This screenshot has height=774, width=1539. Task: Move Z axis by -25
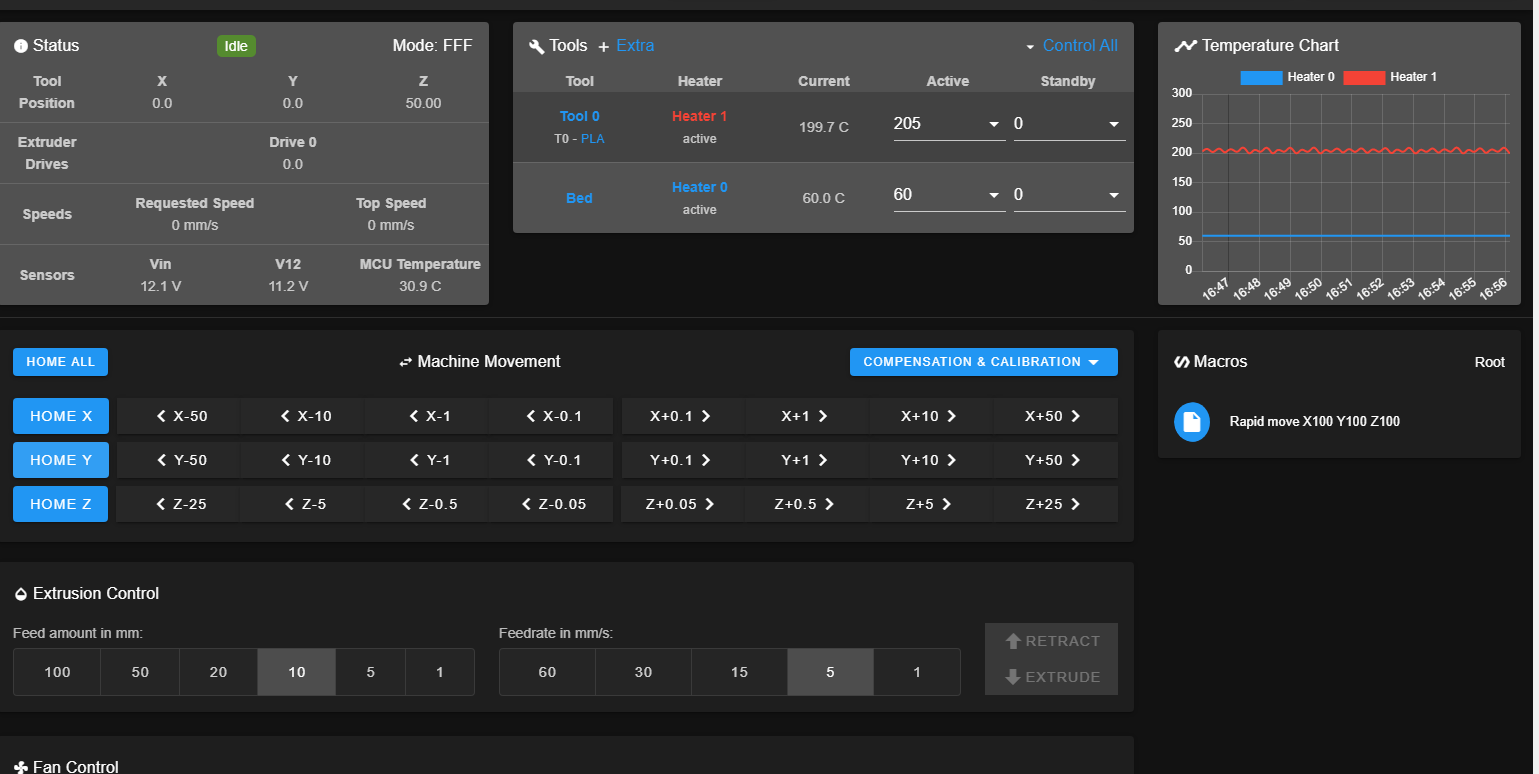click(179, 504)
